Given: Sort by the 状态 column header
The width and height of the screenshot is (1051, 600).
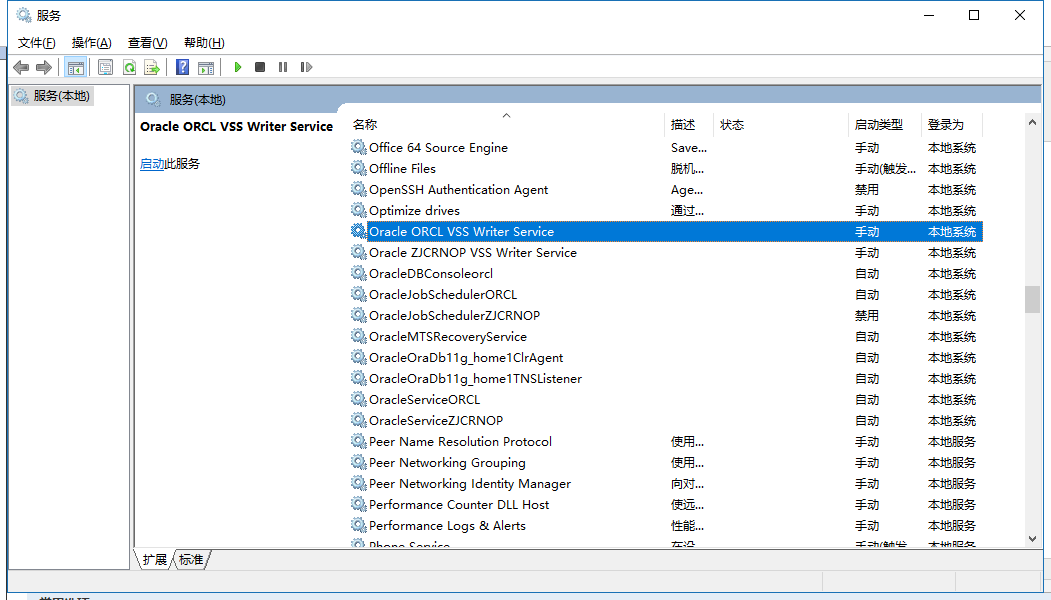Looking at the screenshot, I should click(x=780, y=125).
